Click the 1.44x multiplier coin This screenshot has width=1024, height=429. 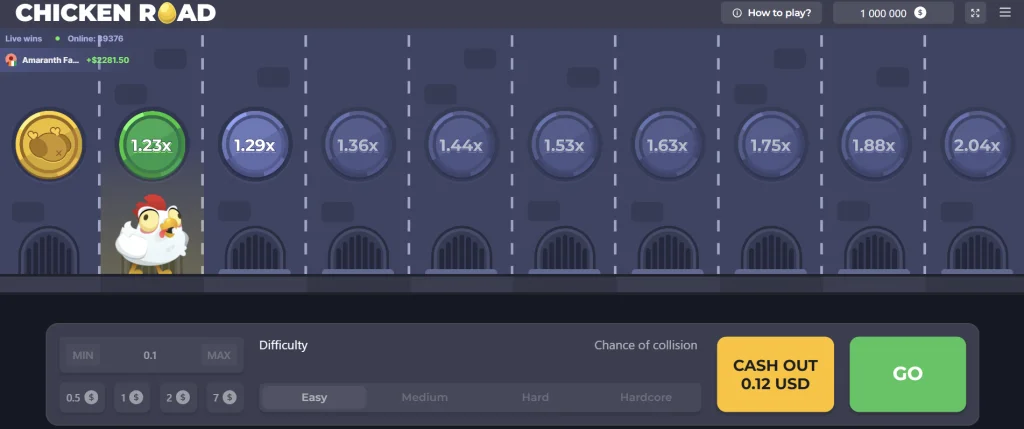461,145
